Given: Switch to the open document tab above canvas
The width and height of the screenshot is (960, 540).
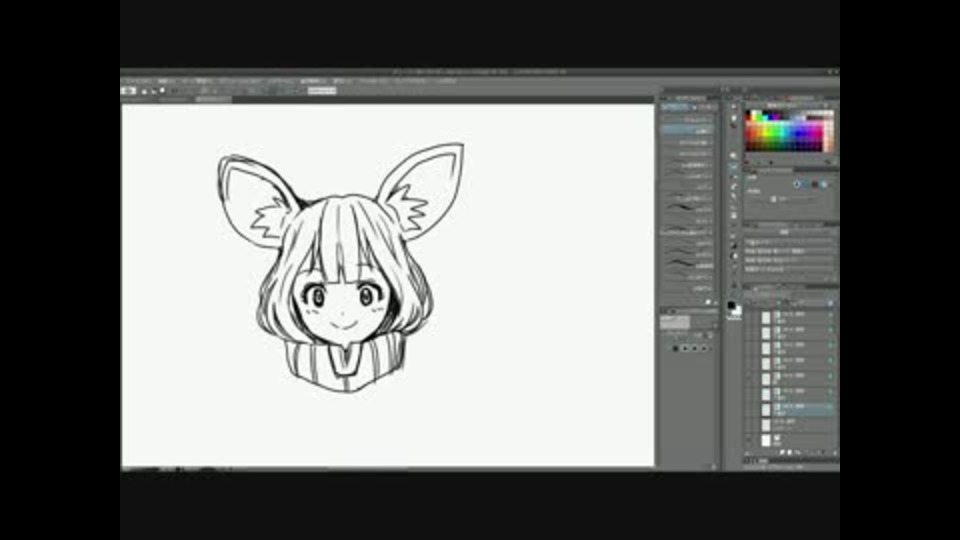Looking at the screenshot, I should pos(212,99).
